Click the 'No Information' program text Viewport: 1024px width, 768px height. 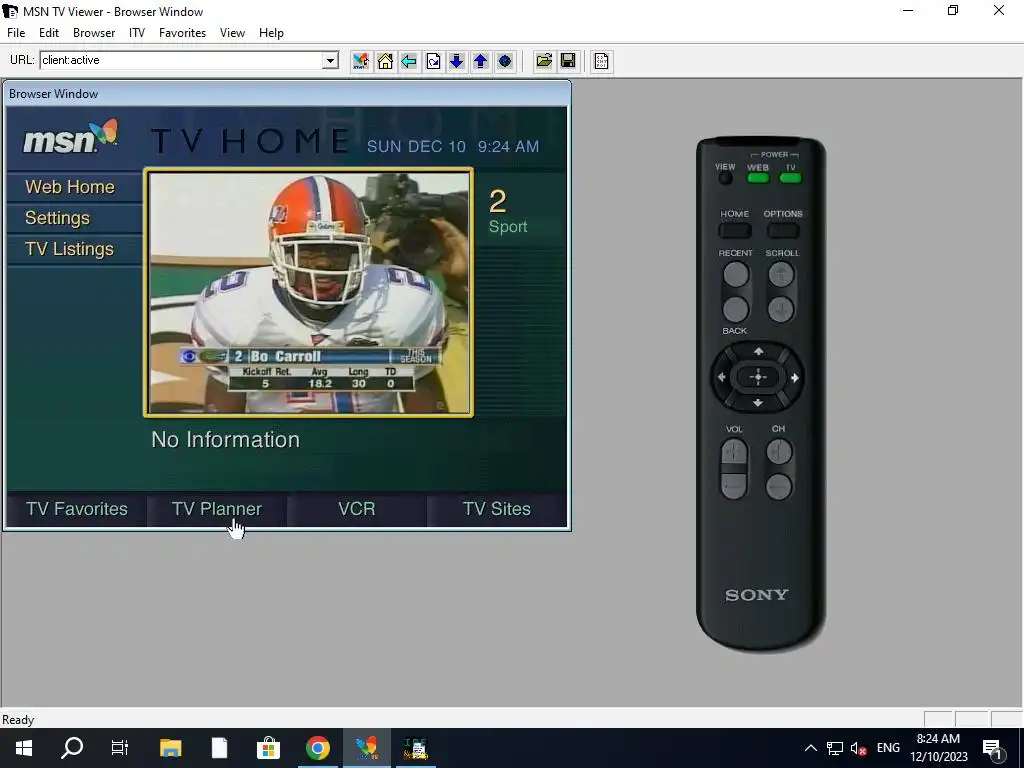(x=225, y=440)
